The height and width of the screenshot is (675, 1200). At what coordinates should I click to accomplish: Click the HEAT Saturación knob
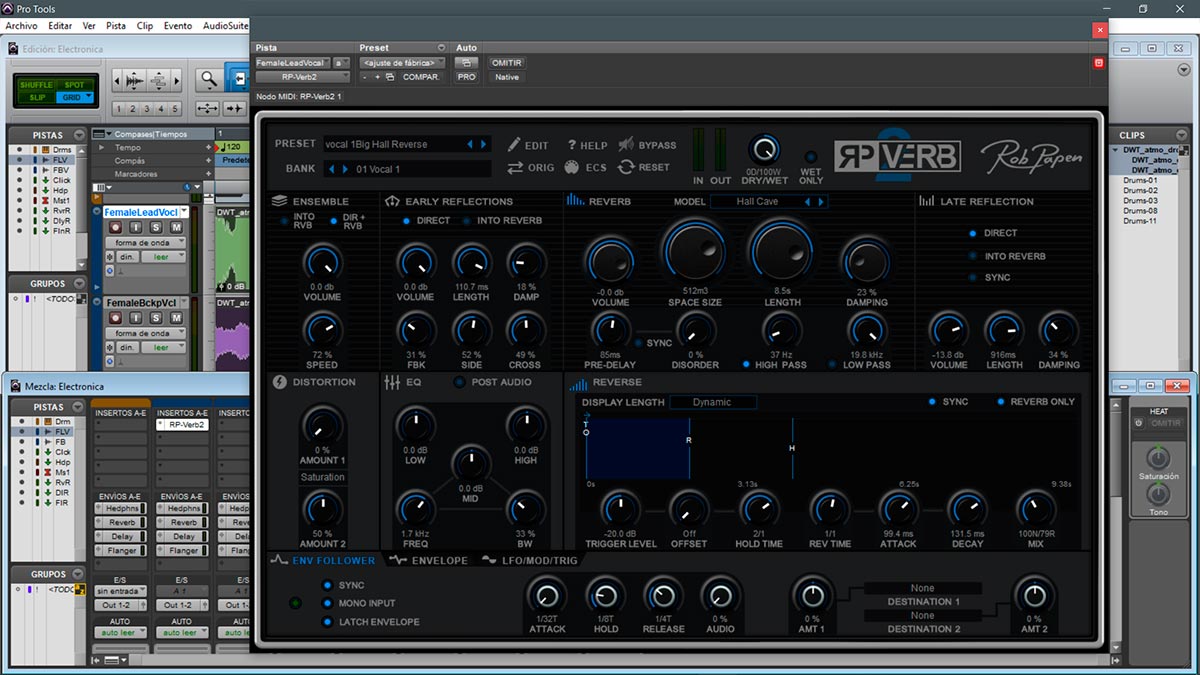(1158, 458)
